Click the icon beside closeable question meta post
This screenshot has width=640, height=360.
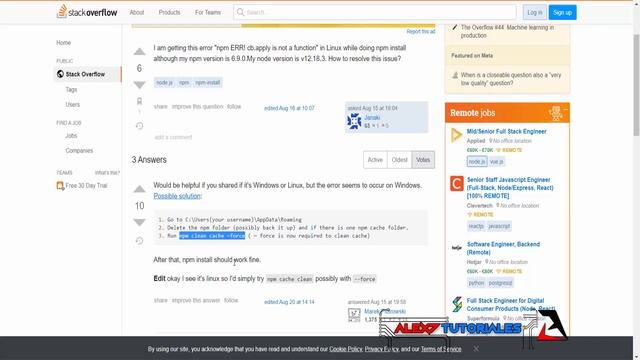coord(455,75)
